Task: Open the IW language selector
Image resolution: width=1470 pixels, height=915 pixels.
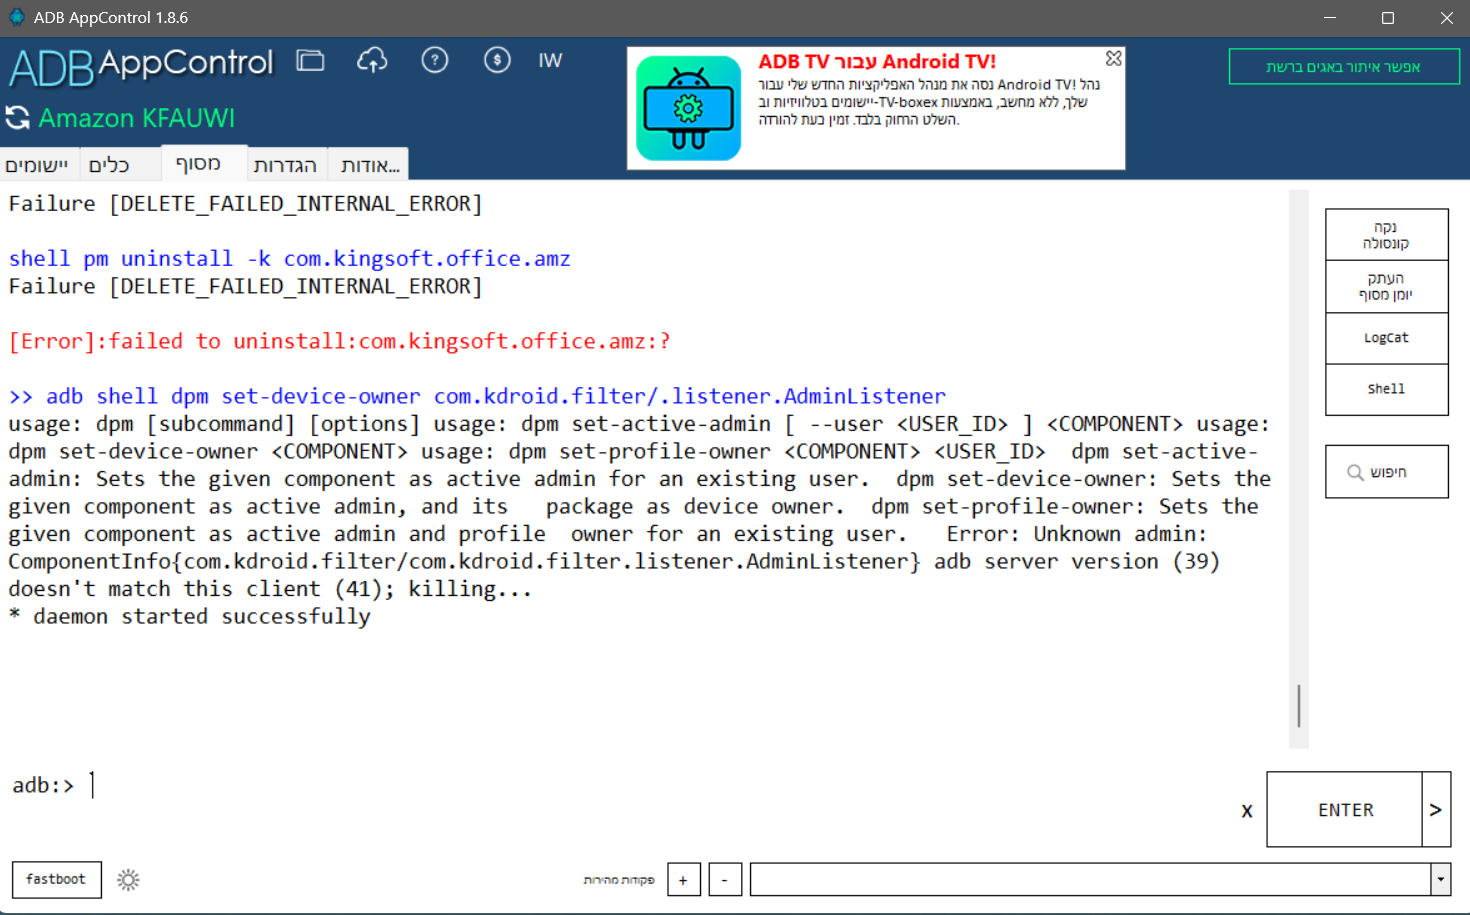Action: (x=550, y=61)
